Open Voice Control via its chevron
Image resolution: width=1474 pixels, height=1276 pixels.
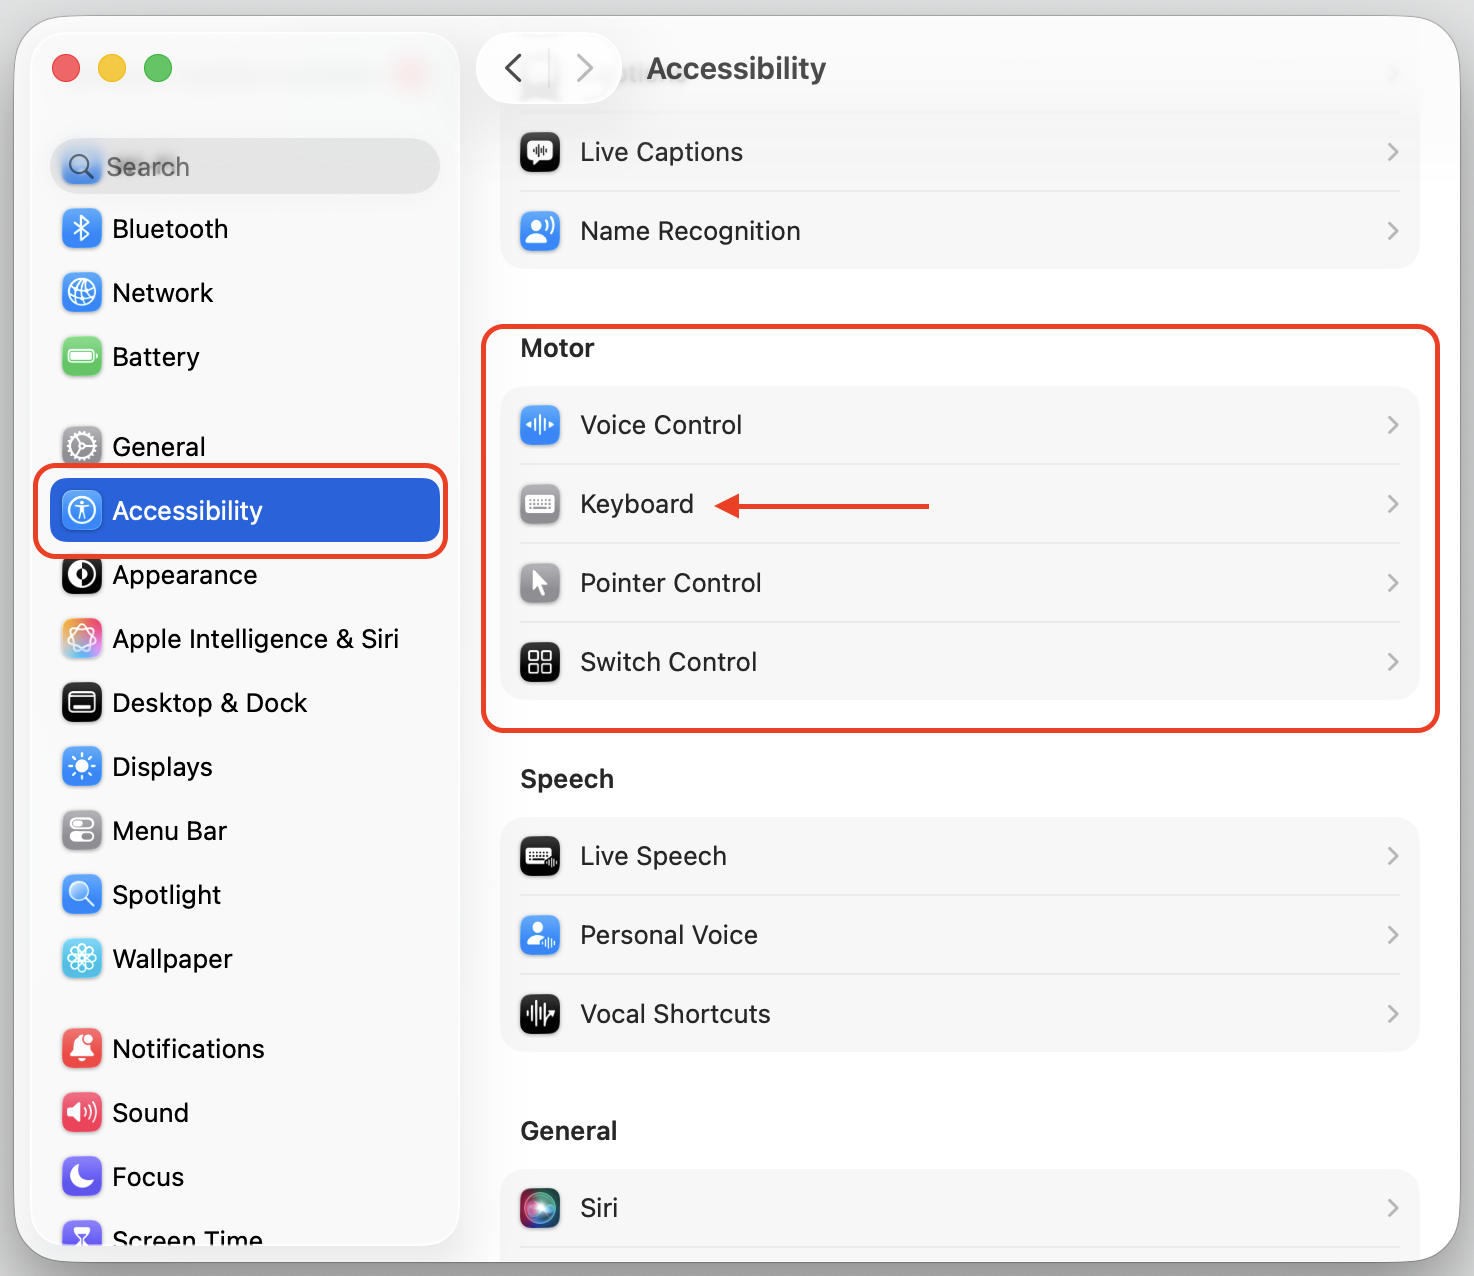click(1393, 425)
